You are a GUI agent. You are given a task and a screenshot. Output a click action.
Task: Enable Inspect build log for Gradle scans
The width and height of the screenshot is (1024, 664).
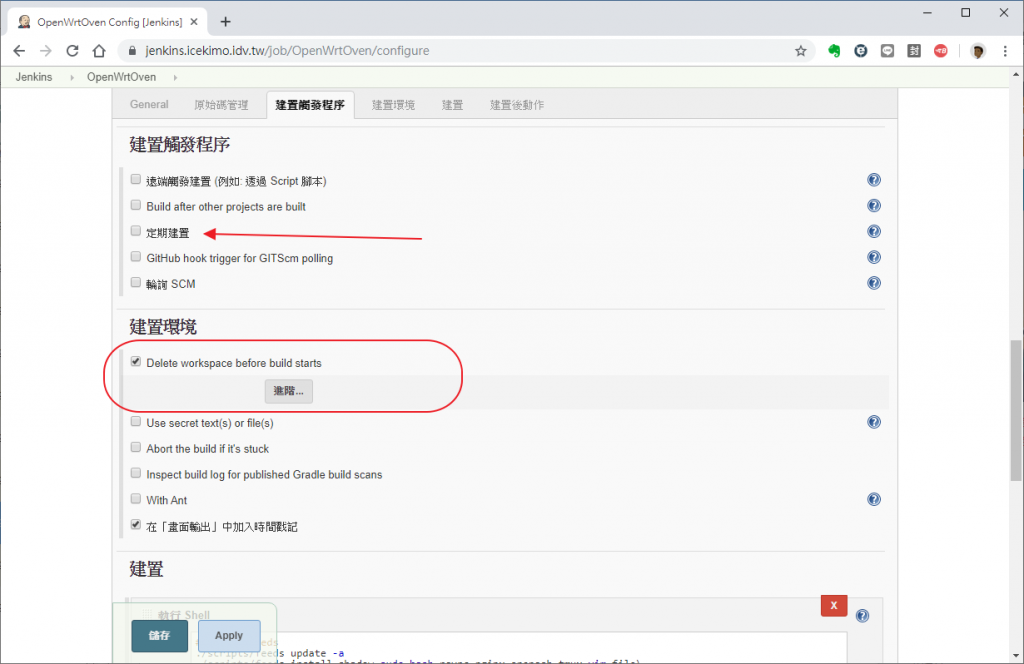pos(136,473)
